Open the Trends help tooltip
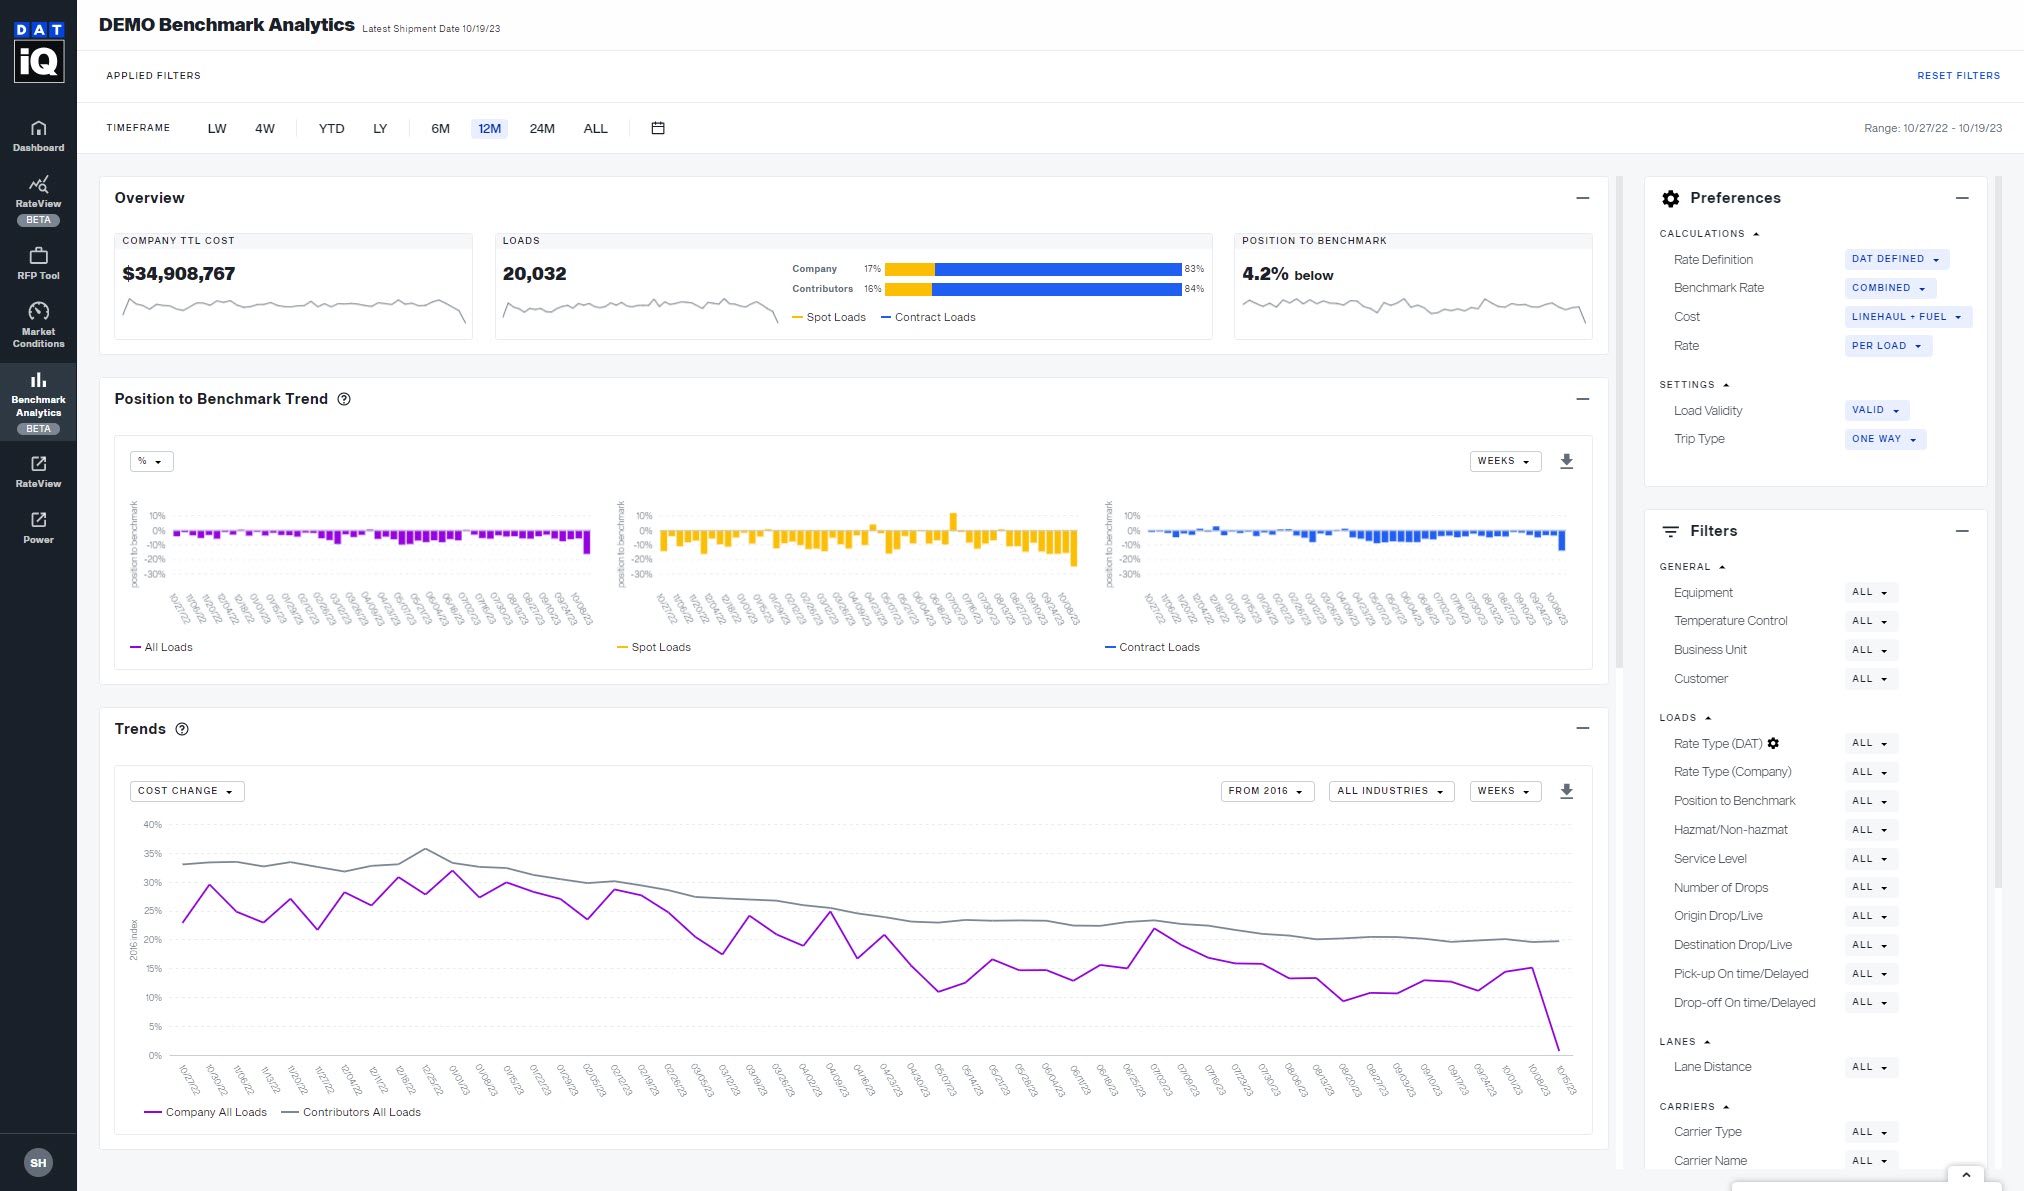 coord(182,729)
